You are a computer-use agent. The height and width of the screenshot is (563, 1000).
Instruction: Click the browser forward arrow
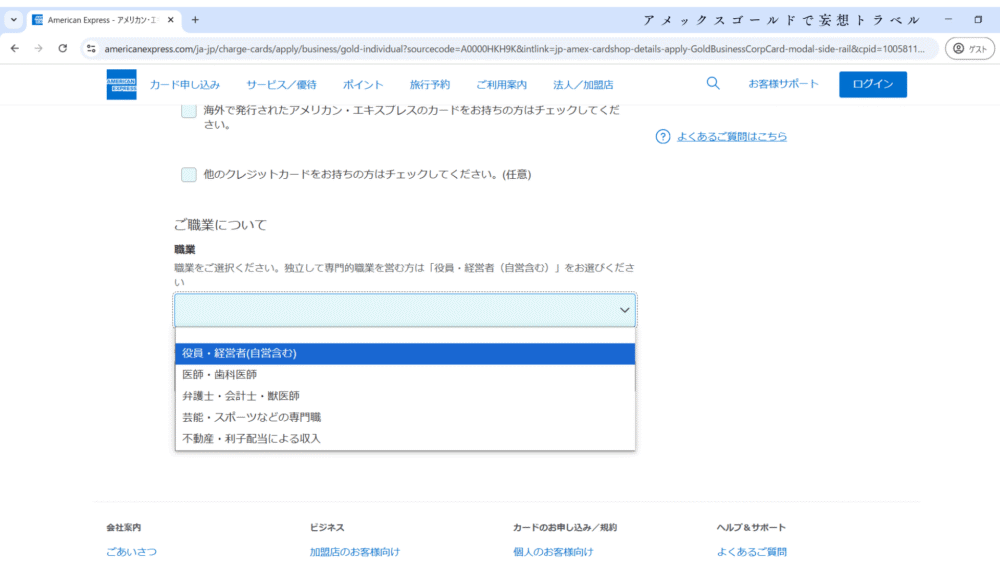[38, 48]
